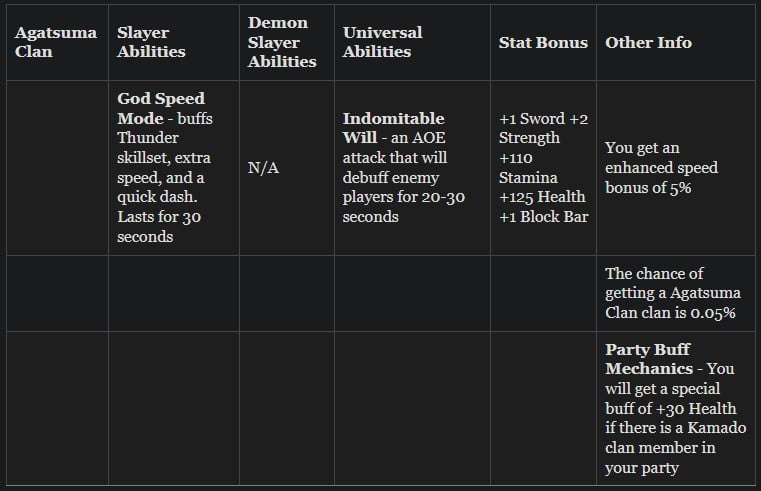This screenshot has height=491, width=761.
Task: Click the Demon Slayer Abilities header
Action: point(282,42)
